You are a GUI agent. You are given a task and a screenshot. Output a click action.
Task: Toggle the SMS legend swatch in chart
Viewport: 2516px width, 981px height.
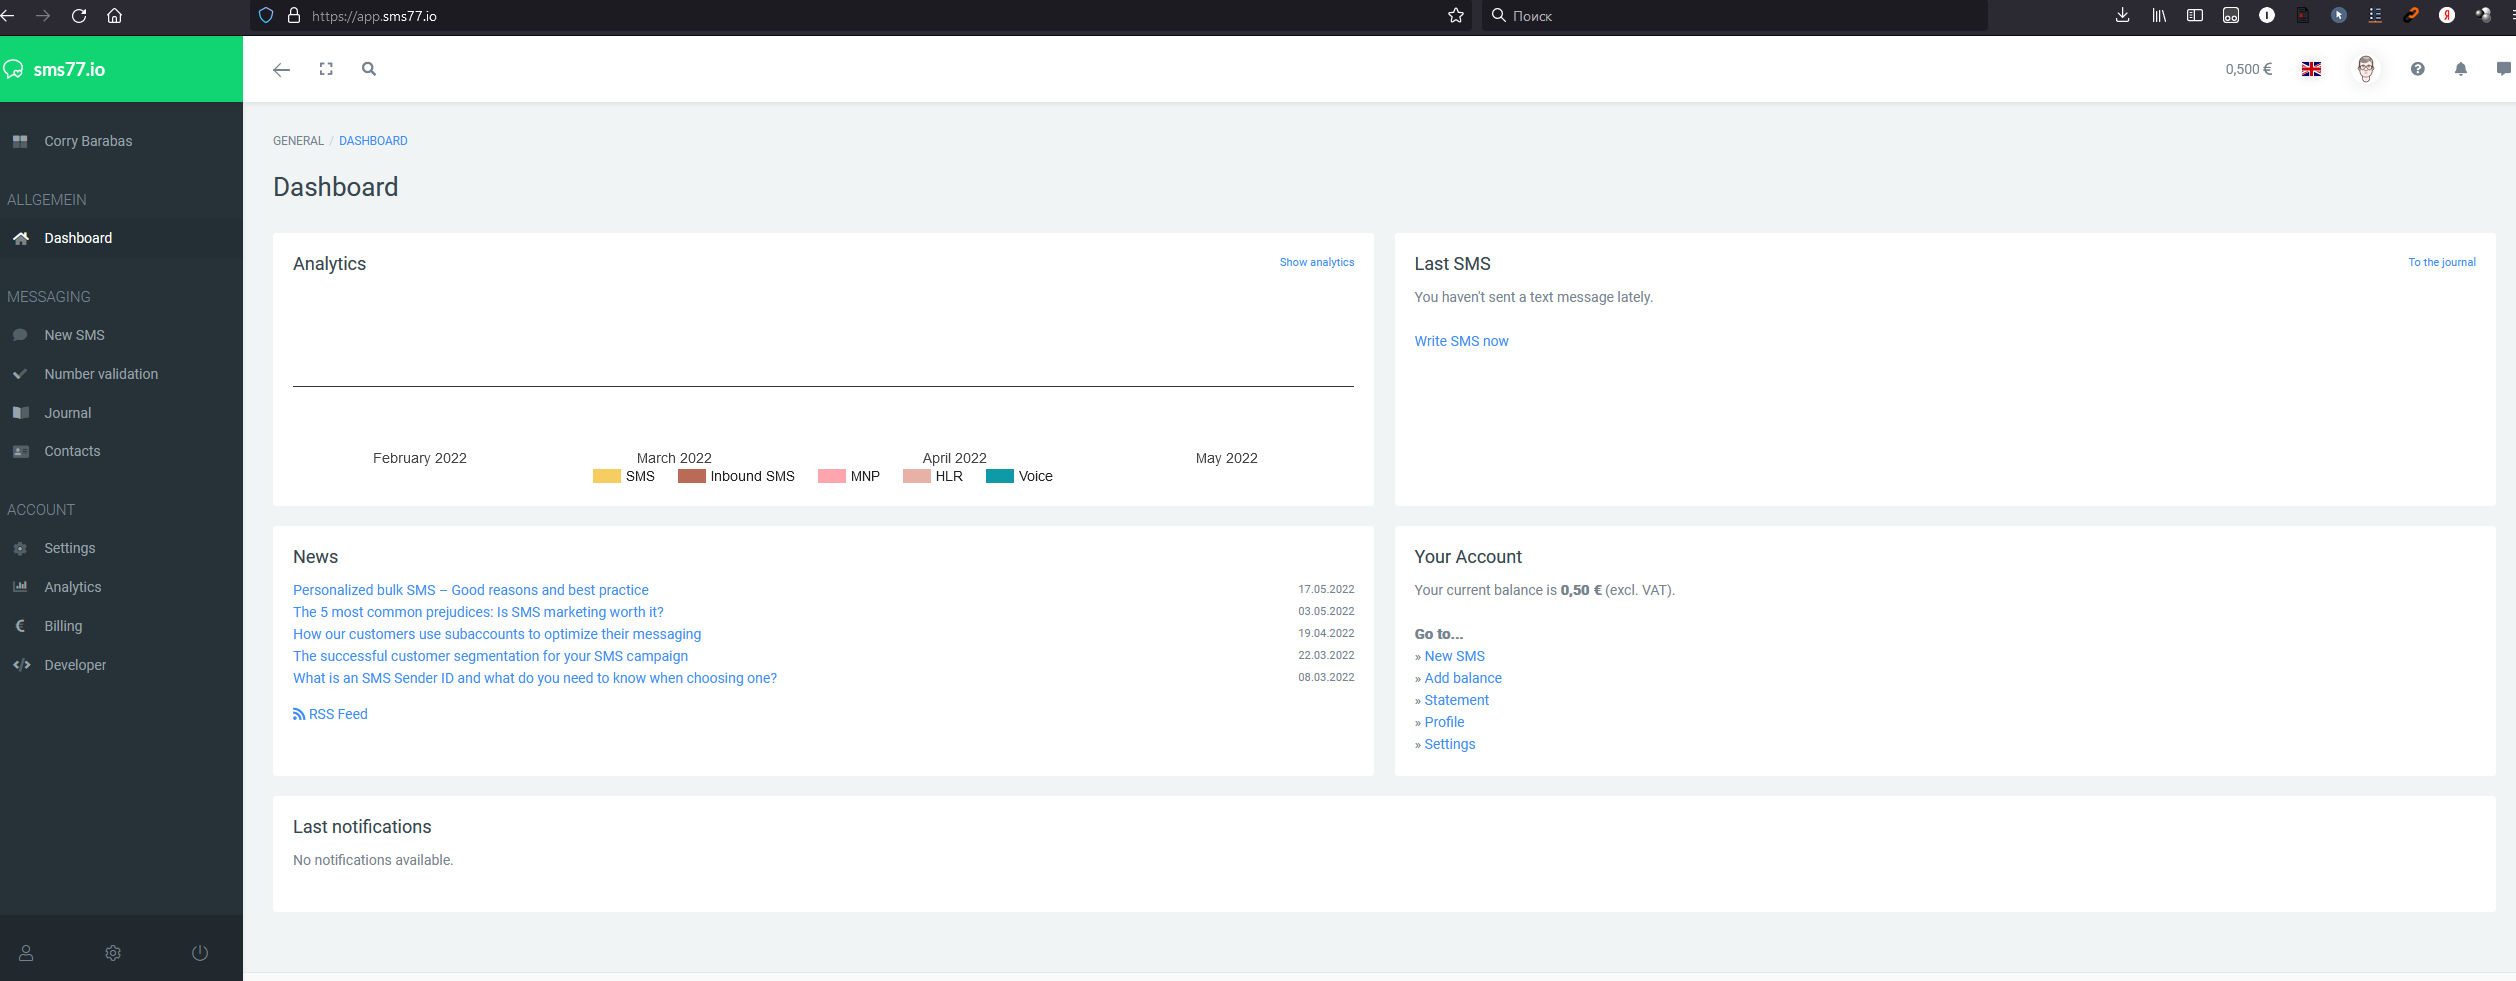(x=606, y=476)
